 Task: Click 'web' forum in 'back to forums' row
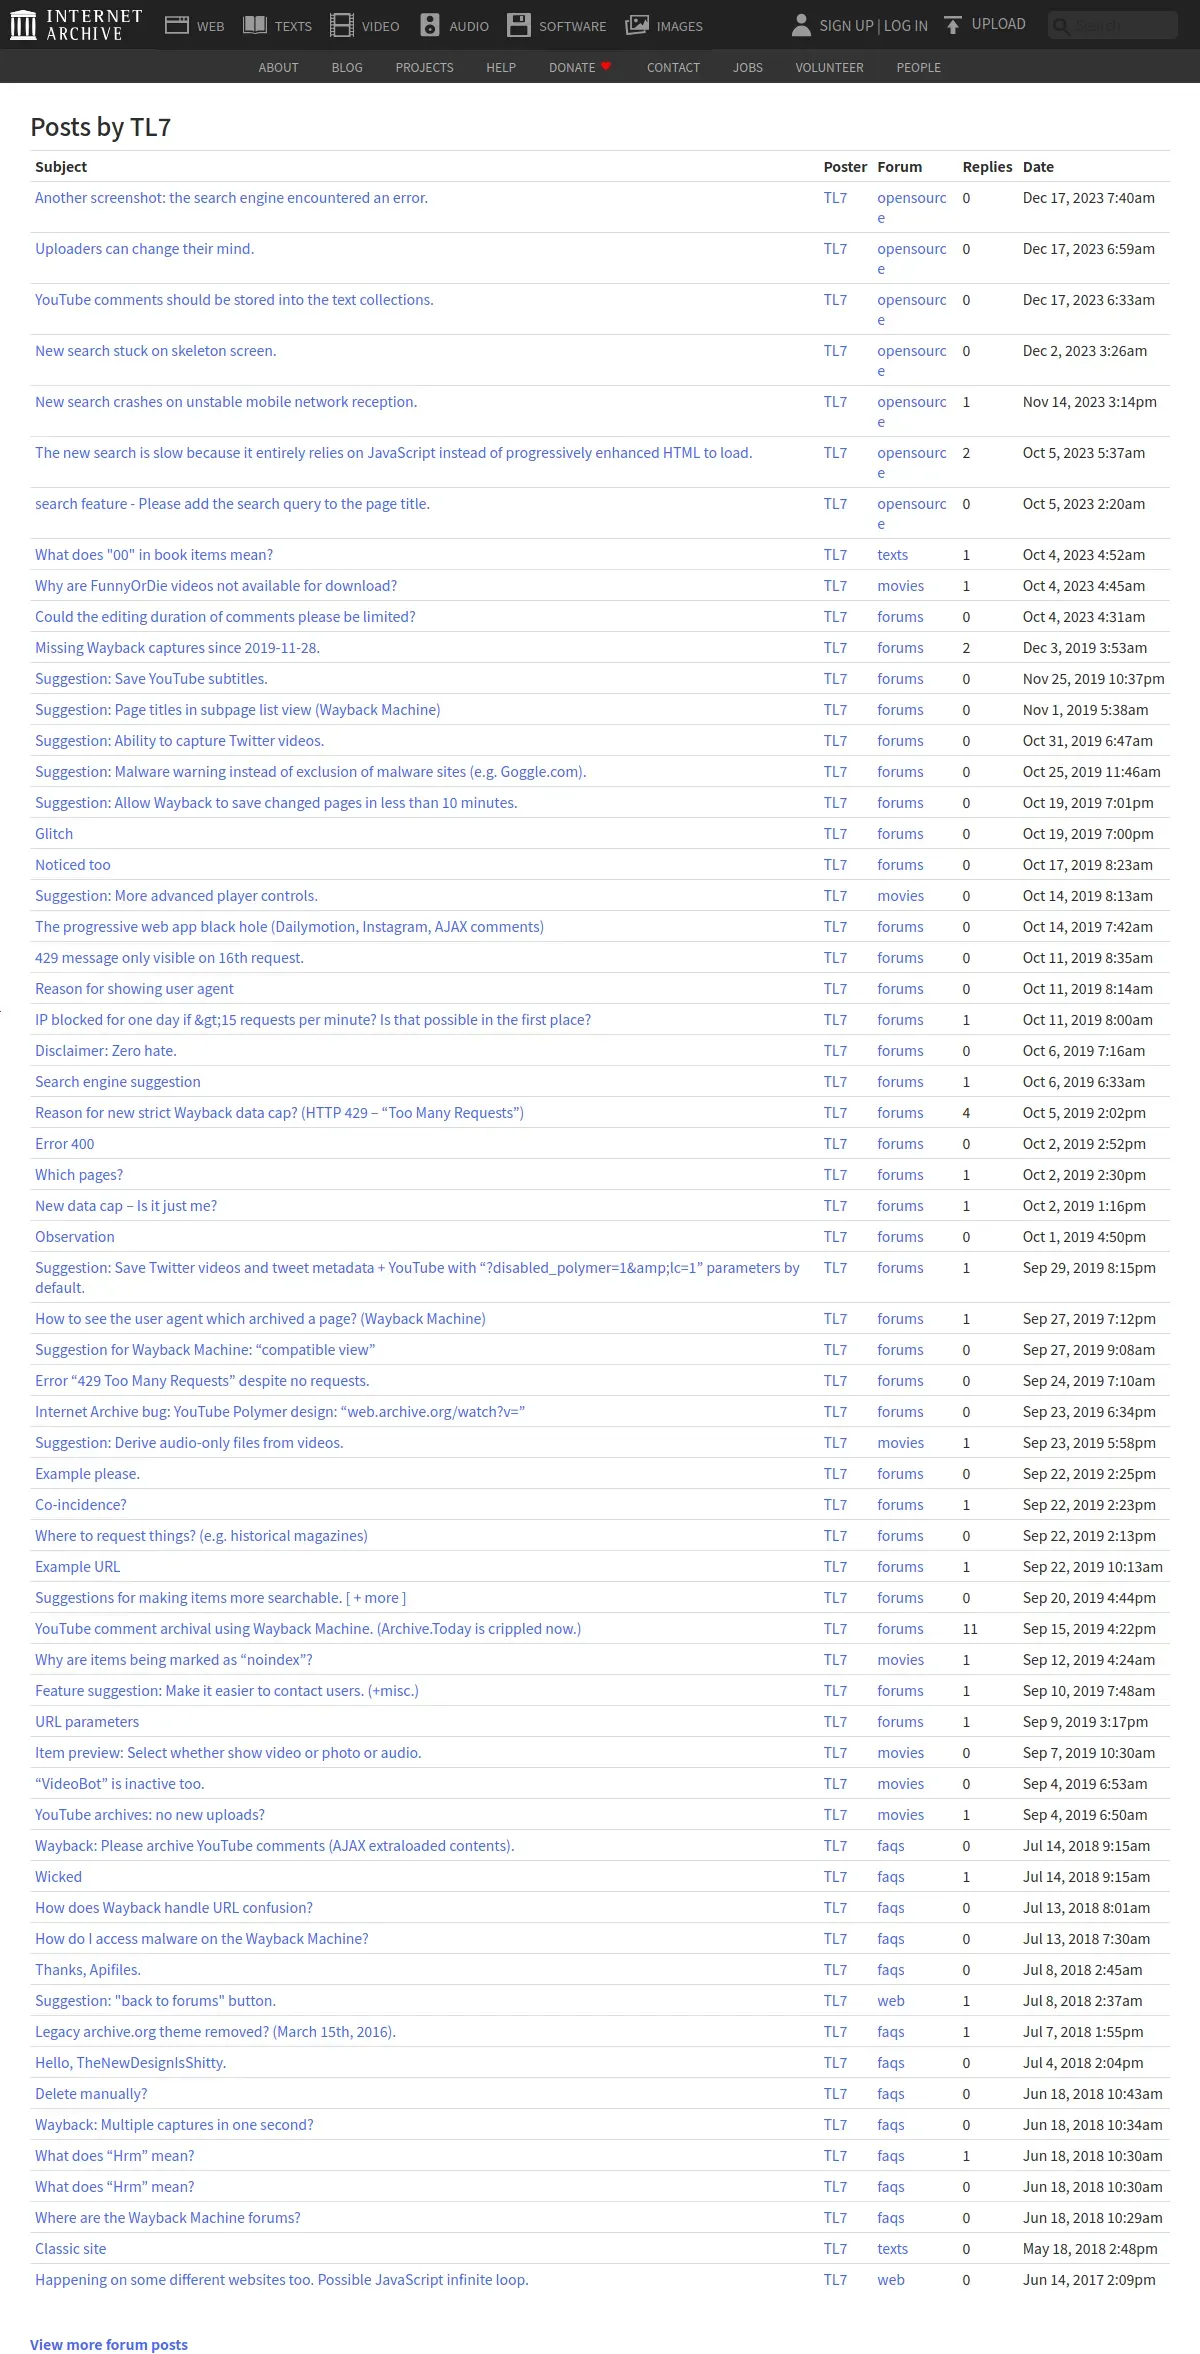(890, 2001)
